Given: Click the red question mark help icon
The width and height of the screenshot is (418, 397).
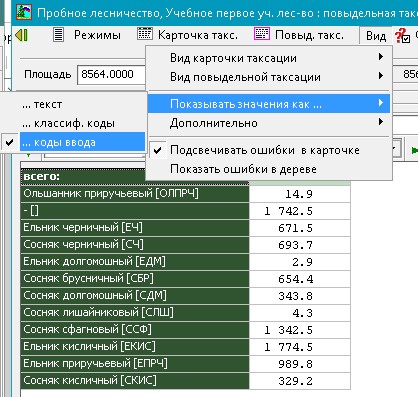Looking at the screenshot, I should click(x=402, y=35).
